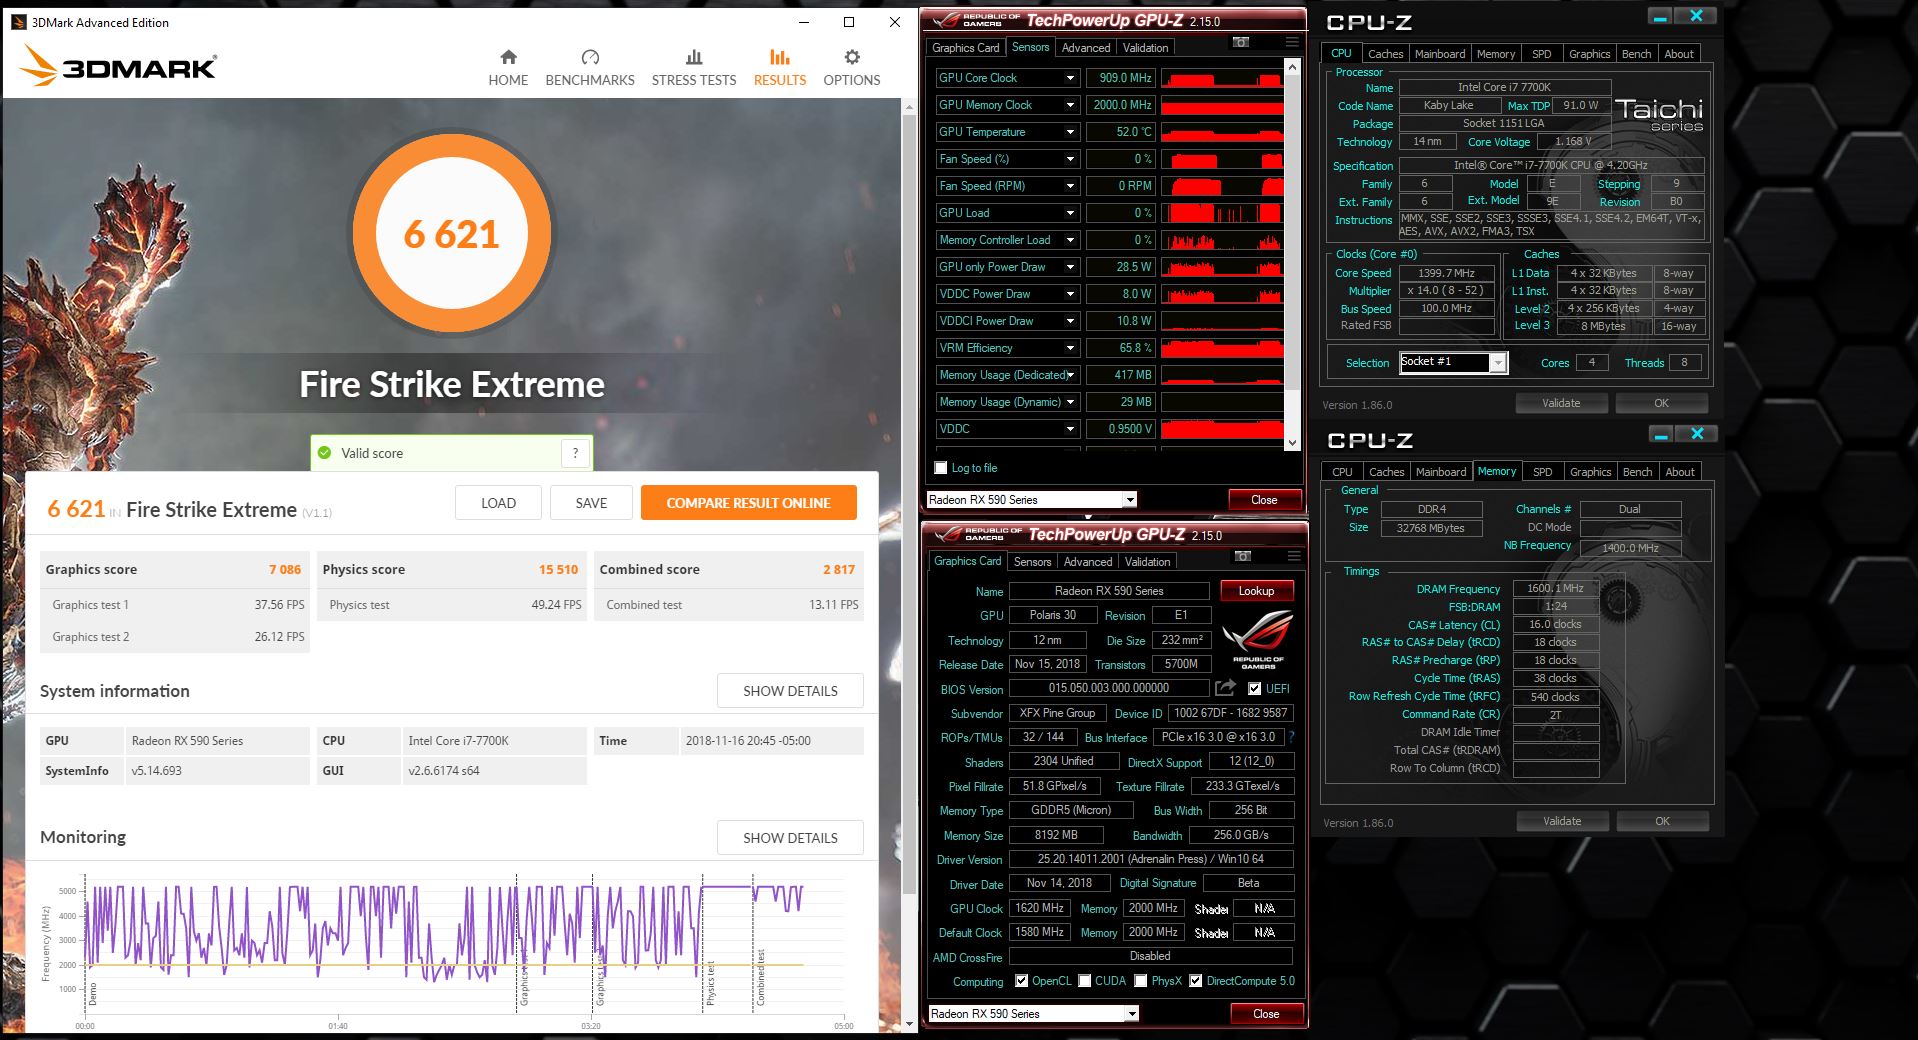
Task: Toggle the DirectCompute 5.0 checkbox
Action: point(1195,981)
